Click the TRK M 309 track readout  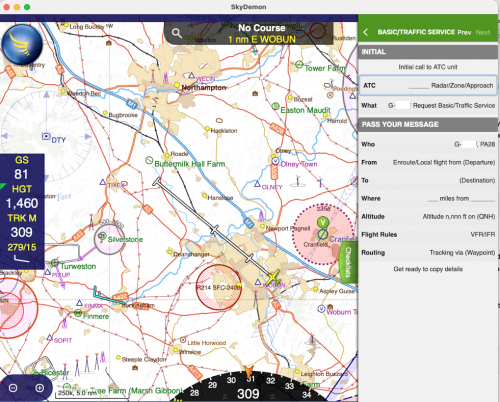[21, 226]
